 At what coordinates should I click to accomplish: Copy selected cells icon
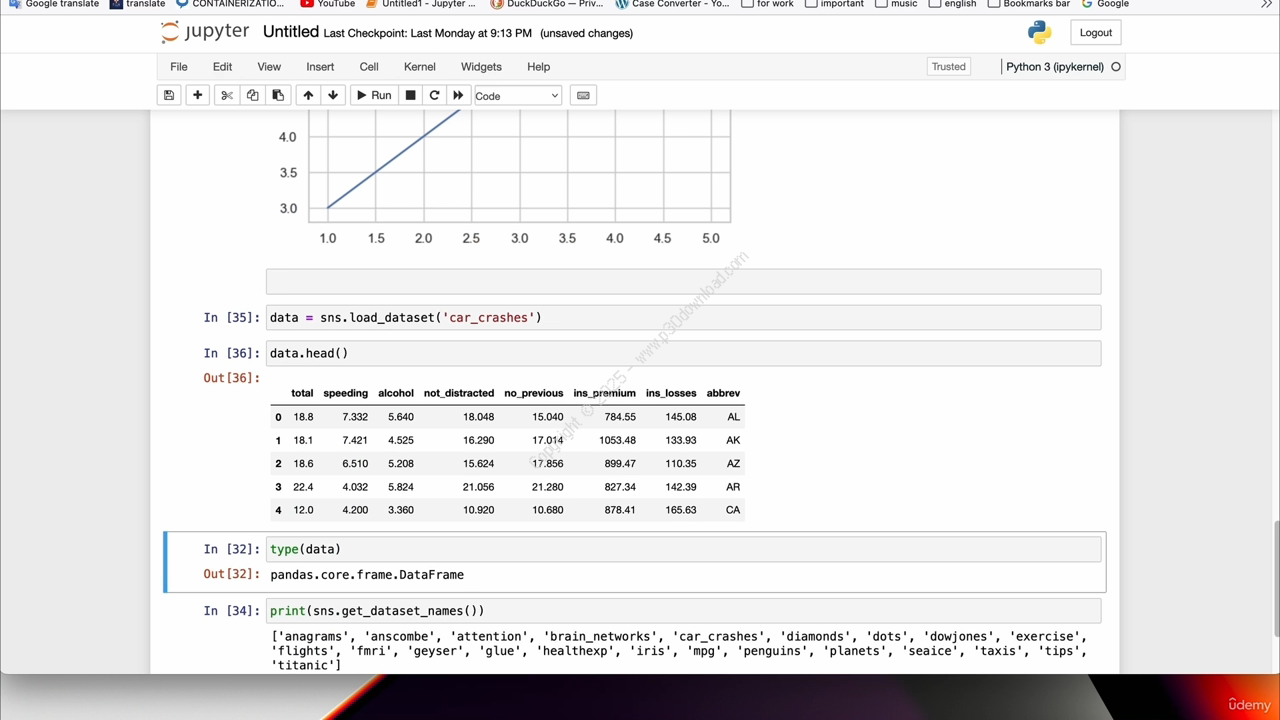252,96
